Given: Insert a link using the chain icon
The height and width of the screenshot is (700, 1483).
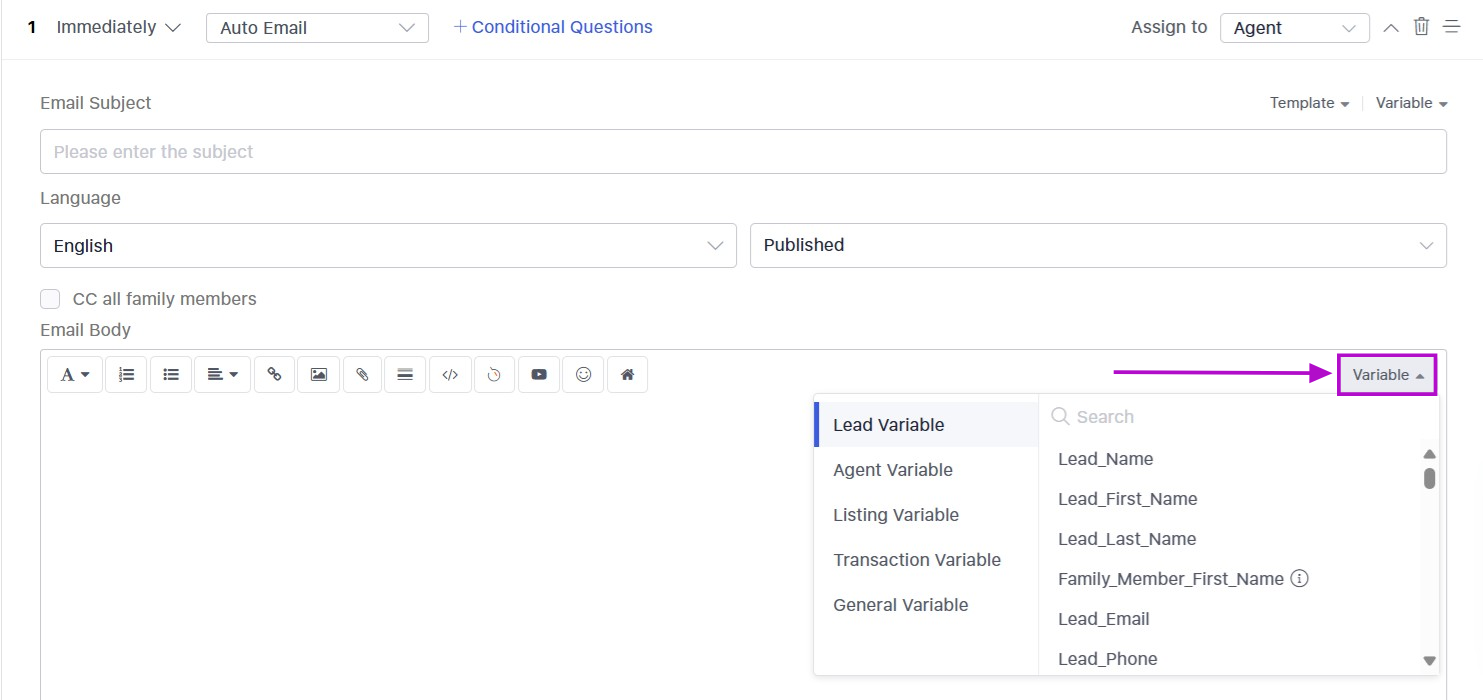Looking at the screenshot, I should coord(274,375).
